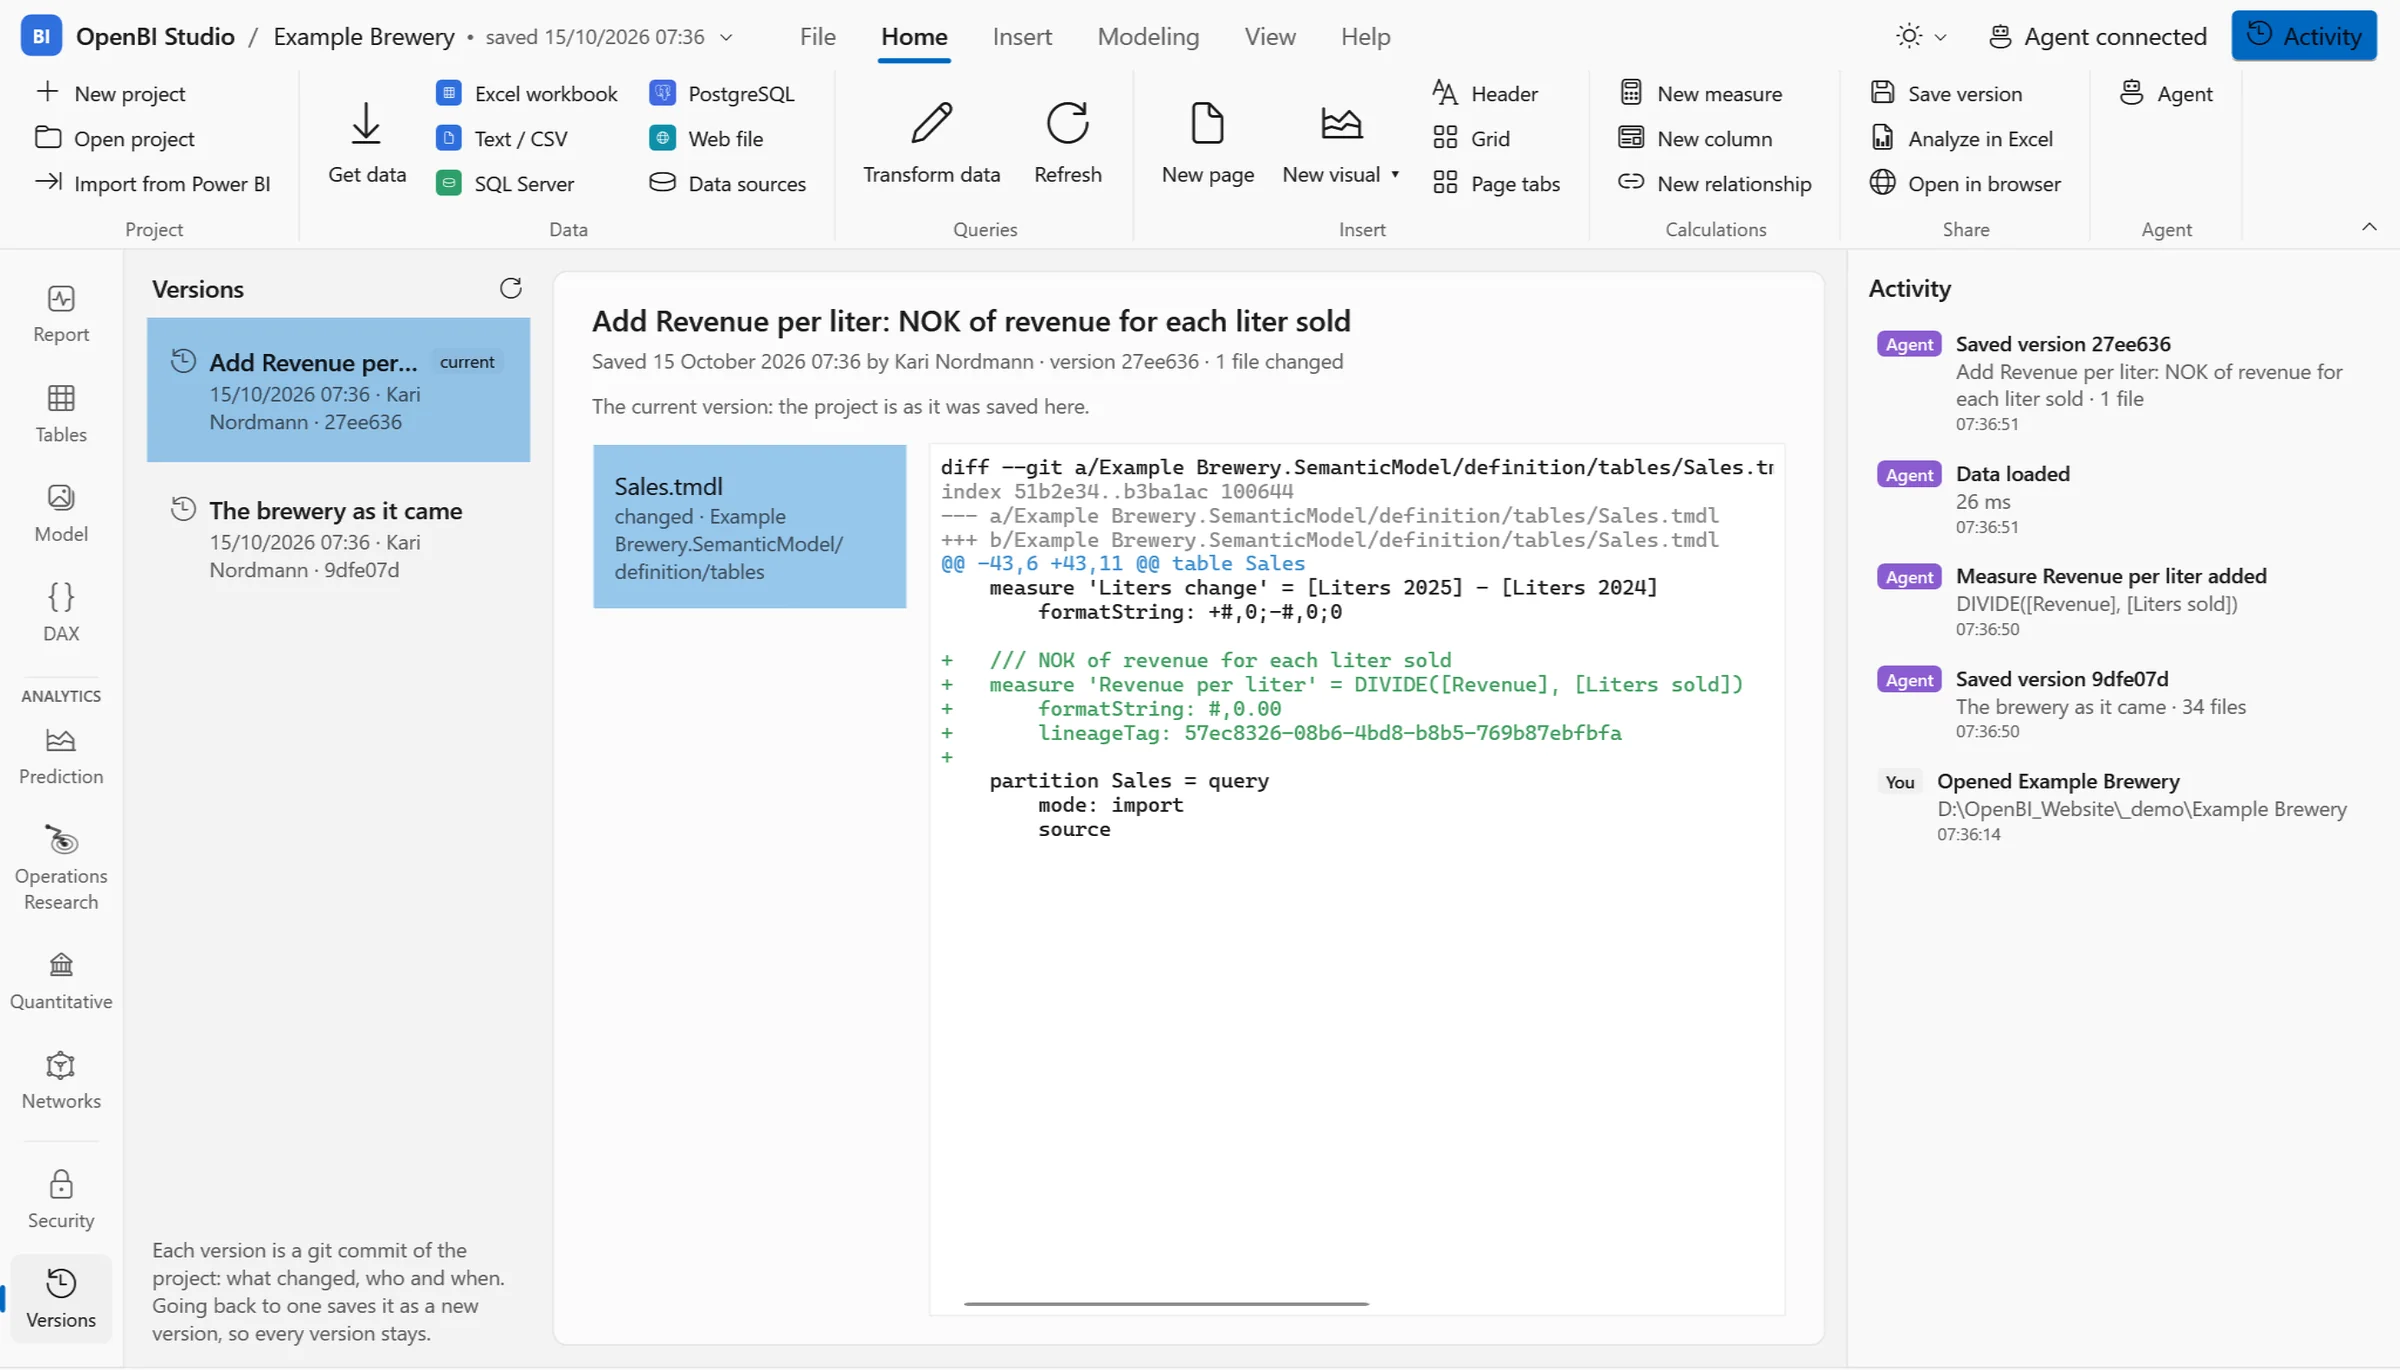Open Data sources manager
Screen dimensions: 2400x1370
pyautogui.click(x=728, y=183)
